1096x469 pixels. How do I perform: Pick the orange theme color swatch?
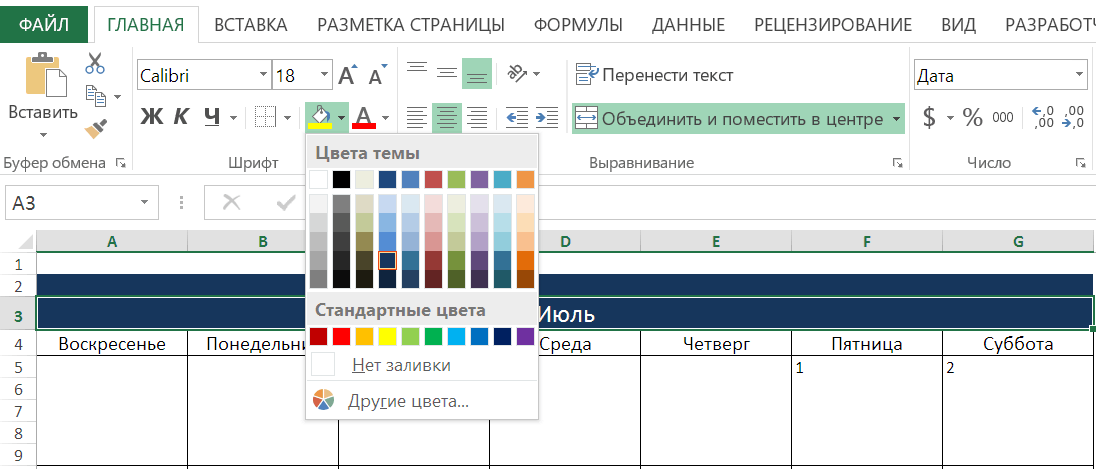(526, 180)
